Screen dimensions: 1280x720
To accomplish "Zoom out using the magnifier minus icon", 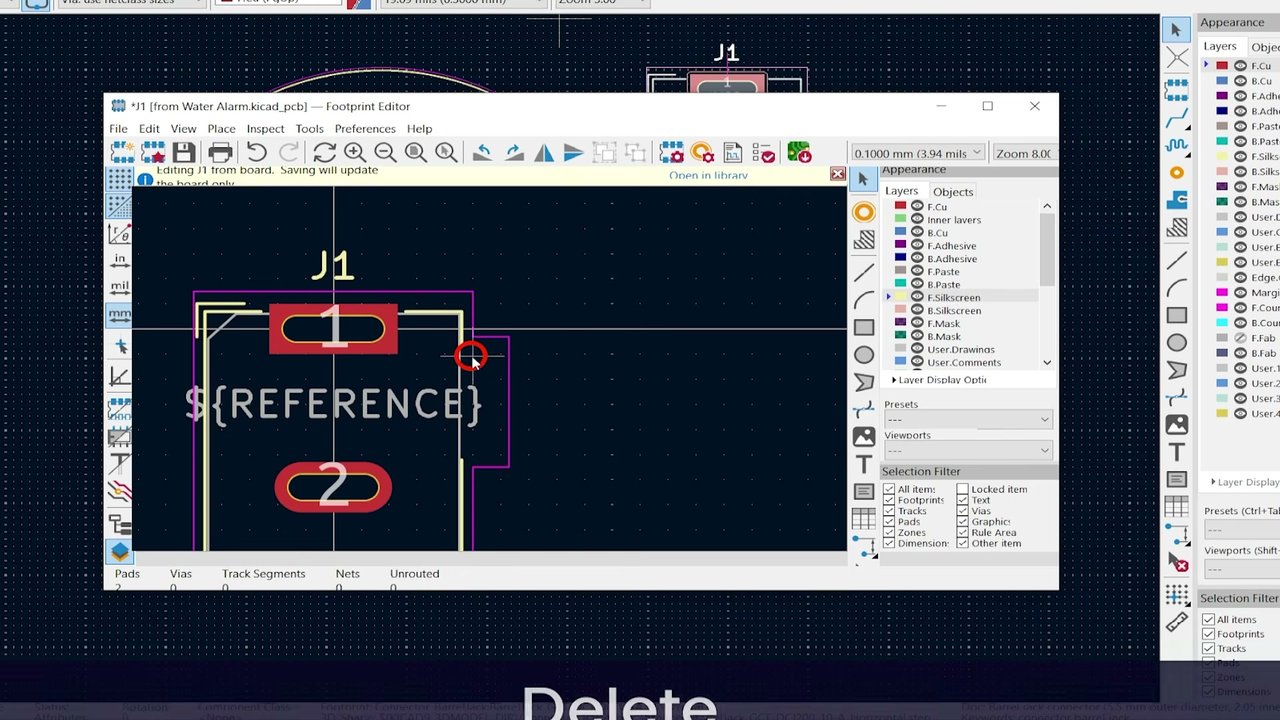I will 385,152.
